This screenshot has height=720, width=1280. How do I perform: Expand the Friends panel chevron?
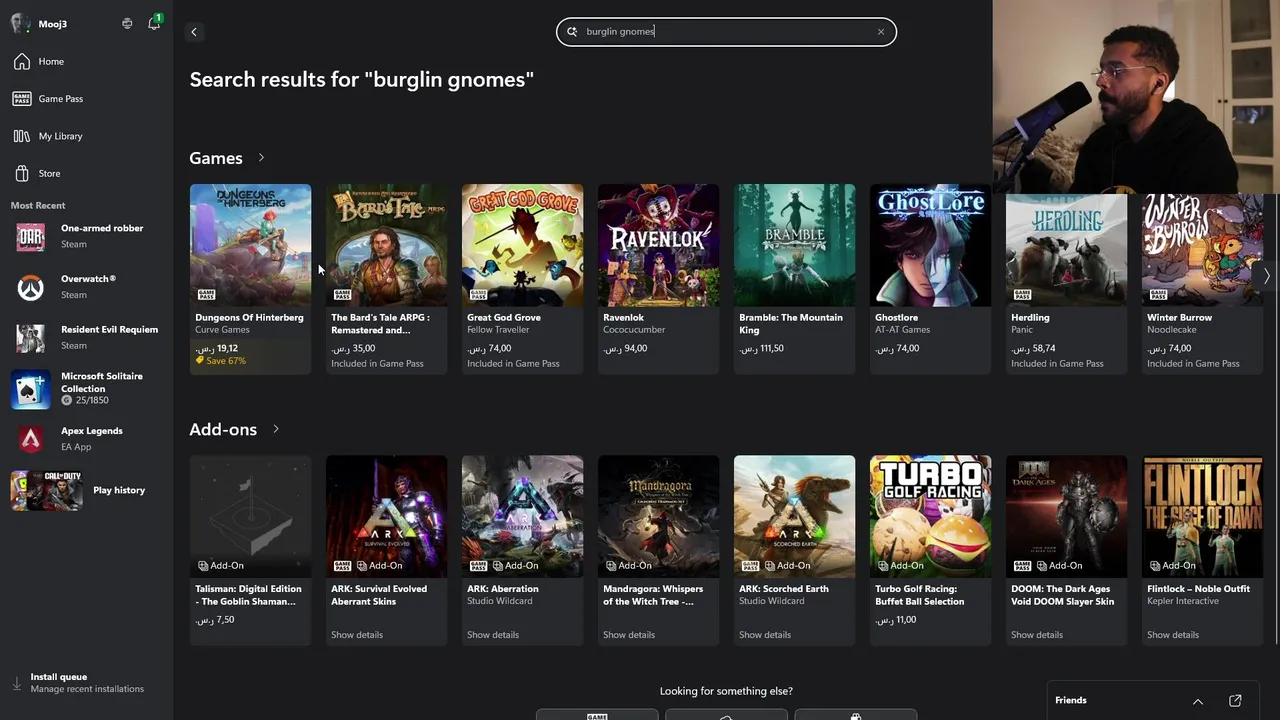[1198, 701]
